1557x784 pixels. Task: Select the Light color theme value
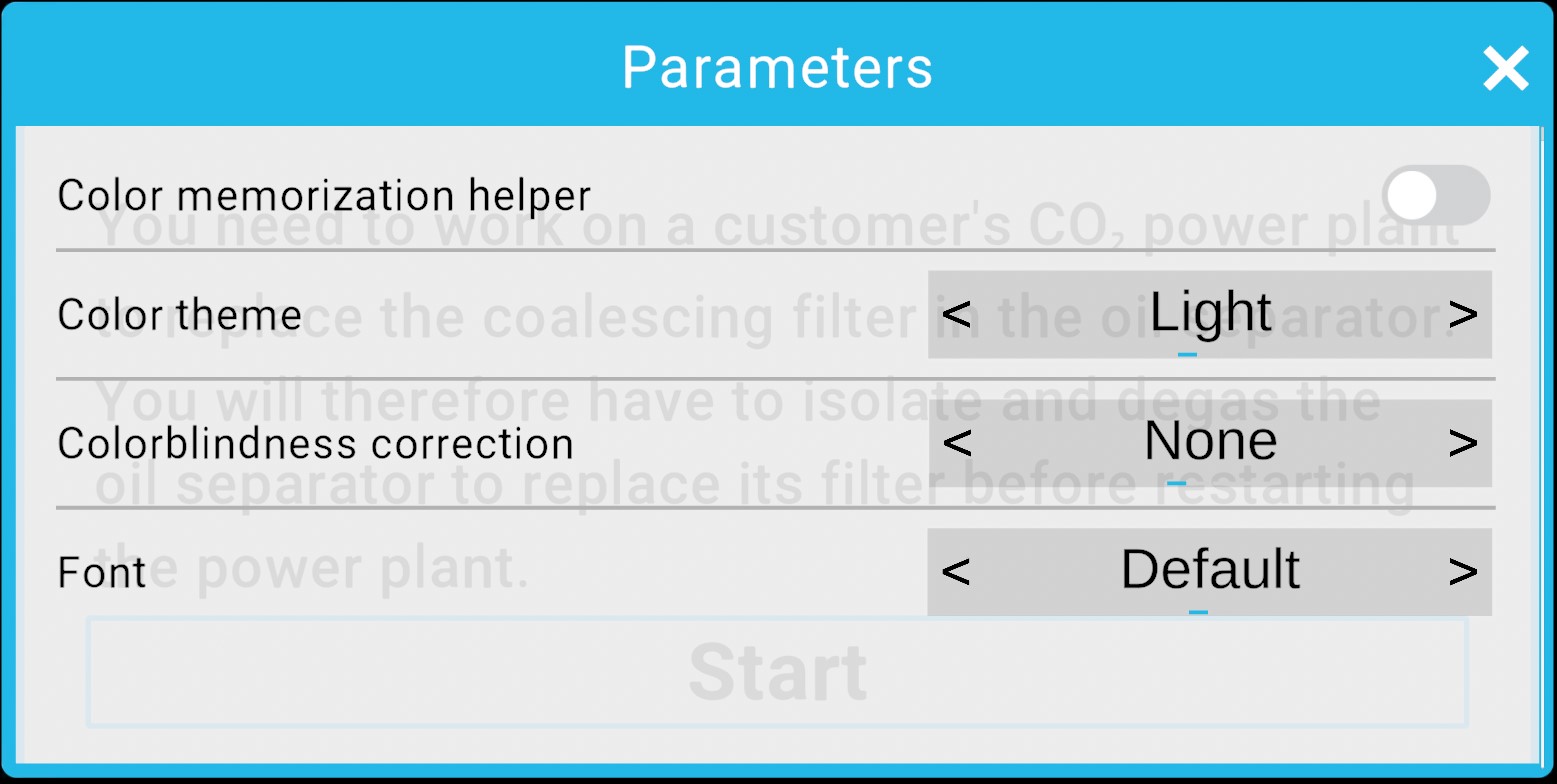(x=1210, y=314)
